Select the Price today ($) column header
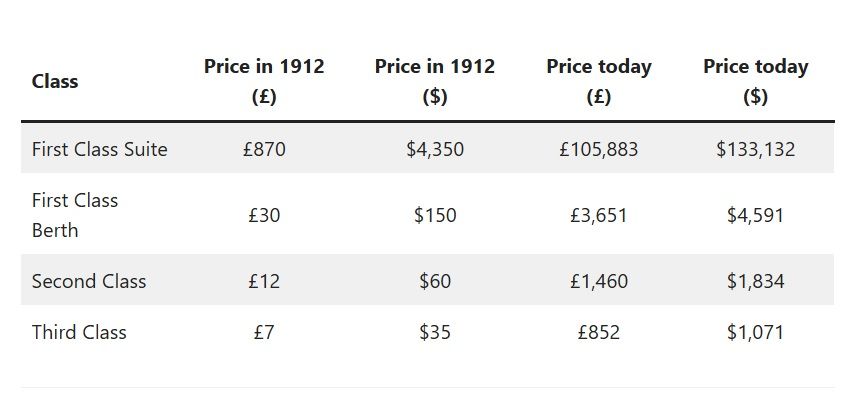Viewport: 857px width, 418px height. (756, 82)
